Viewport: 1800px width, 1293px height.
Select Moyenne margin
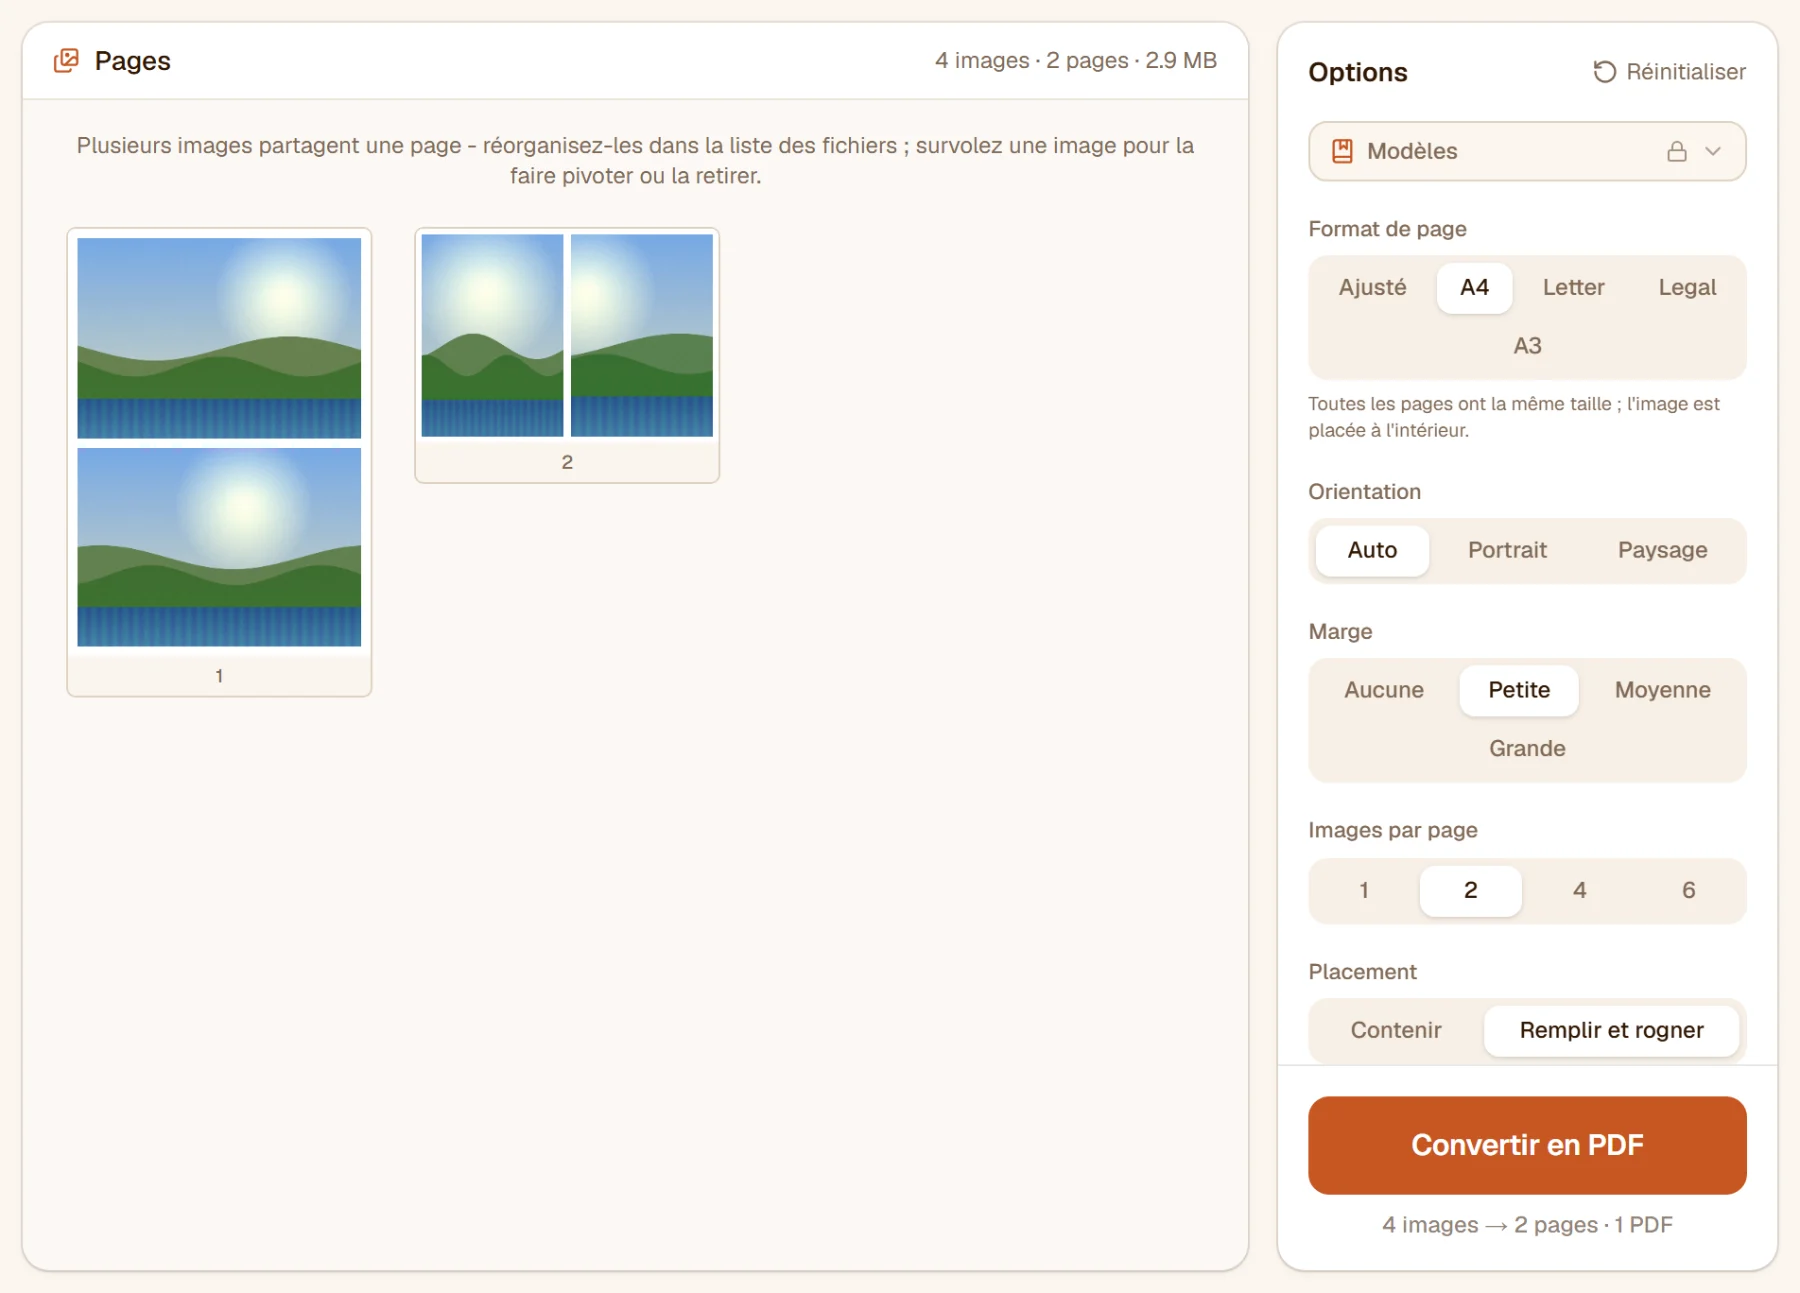click(1662, 691)
